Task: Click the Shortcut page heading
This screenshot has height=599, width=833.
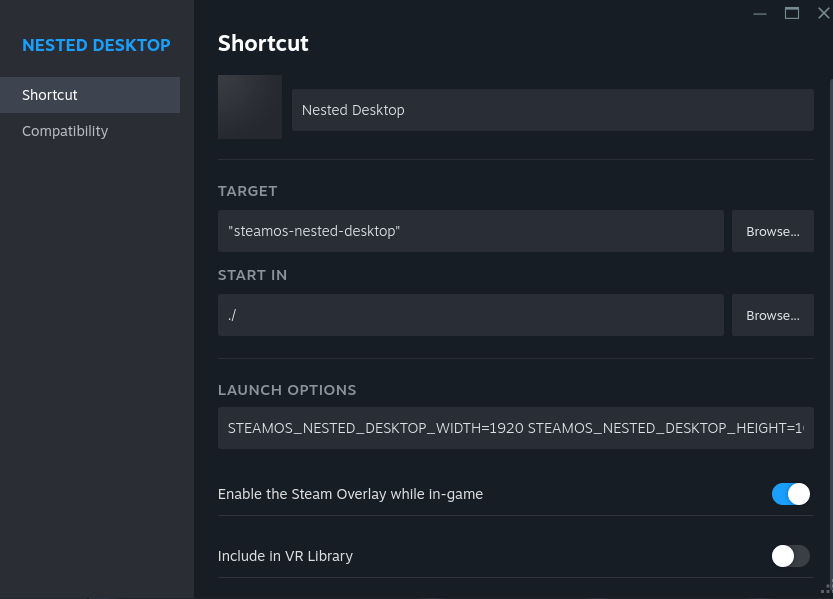Action: 263,43
